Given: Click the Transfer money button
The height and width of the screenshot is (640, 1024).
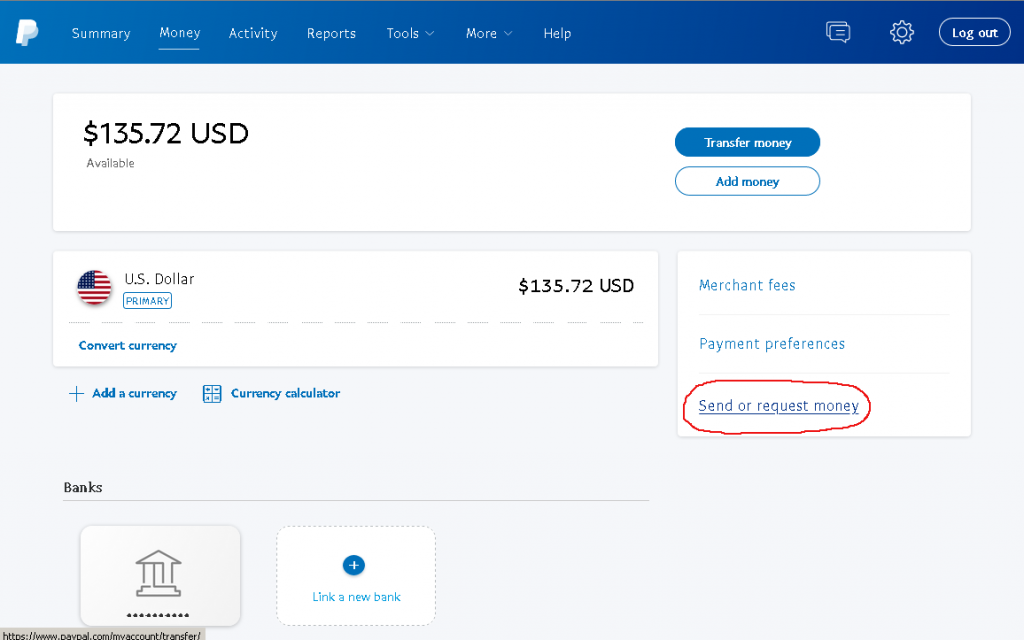Looking at the screenshot, I should pyautogui.click(x=747, y=141).
